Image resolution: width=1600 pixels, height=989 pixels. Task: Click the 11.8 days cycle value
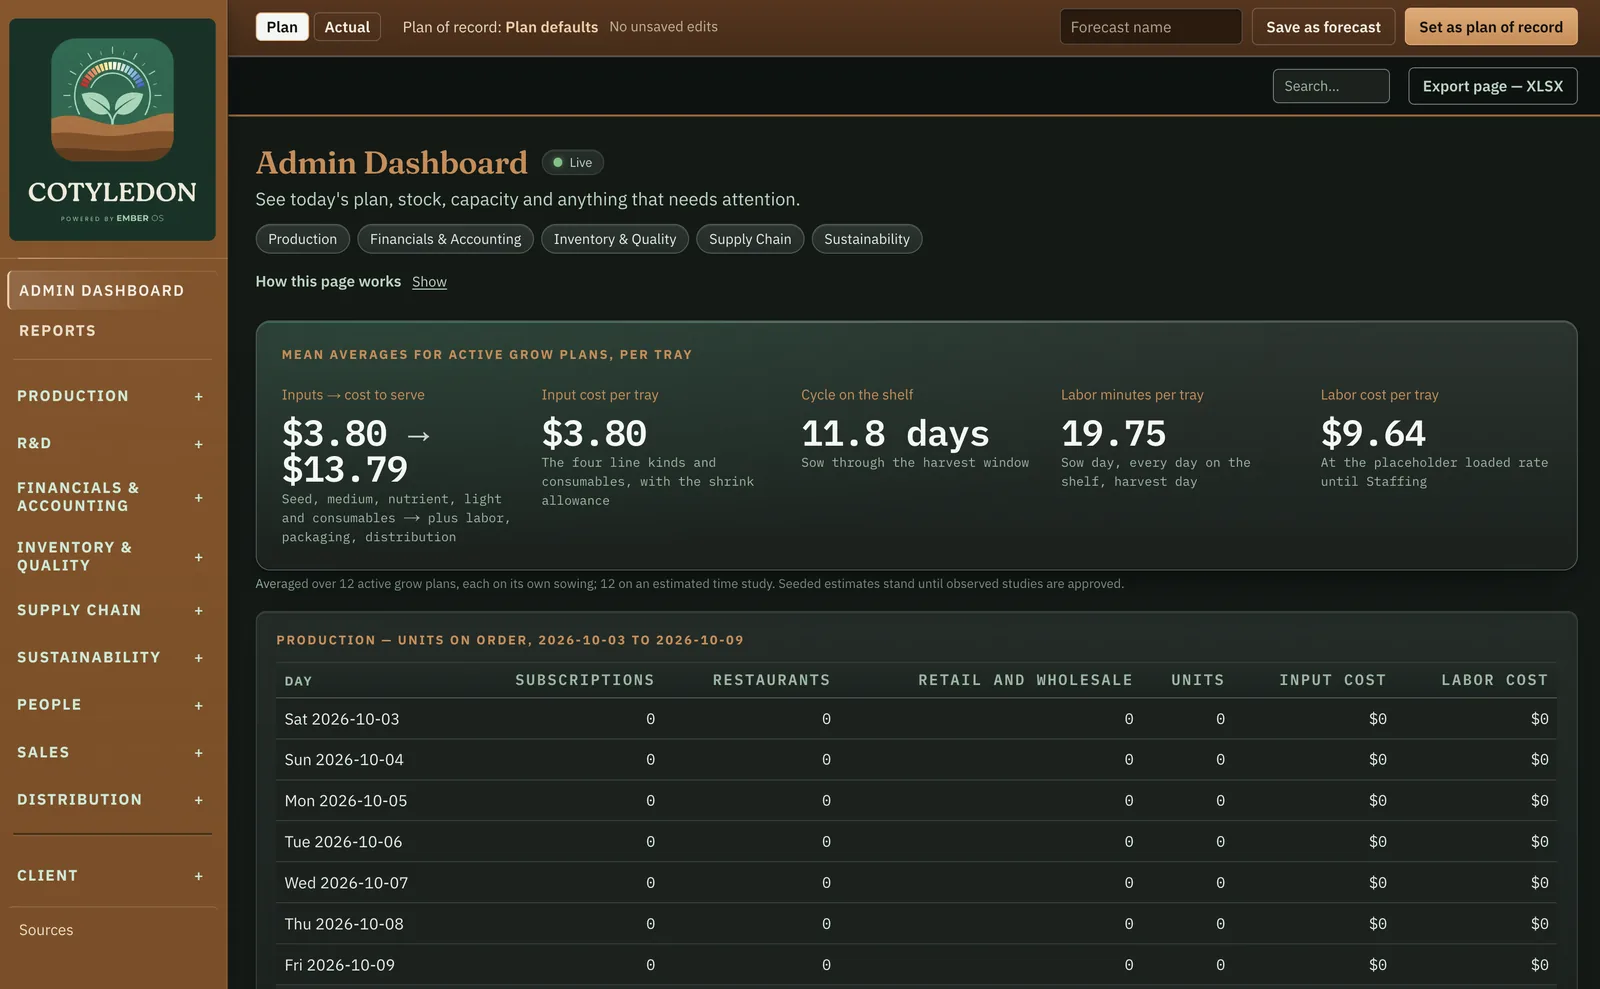(x=895, y=433)
